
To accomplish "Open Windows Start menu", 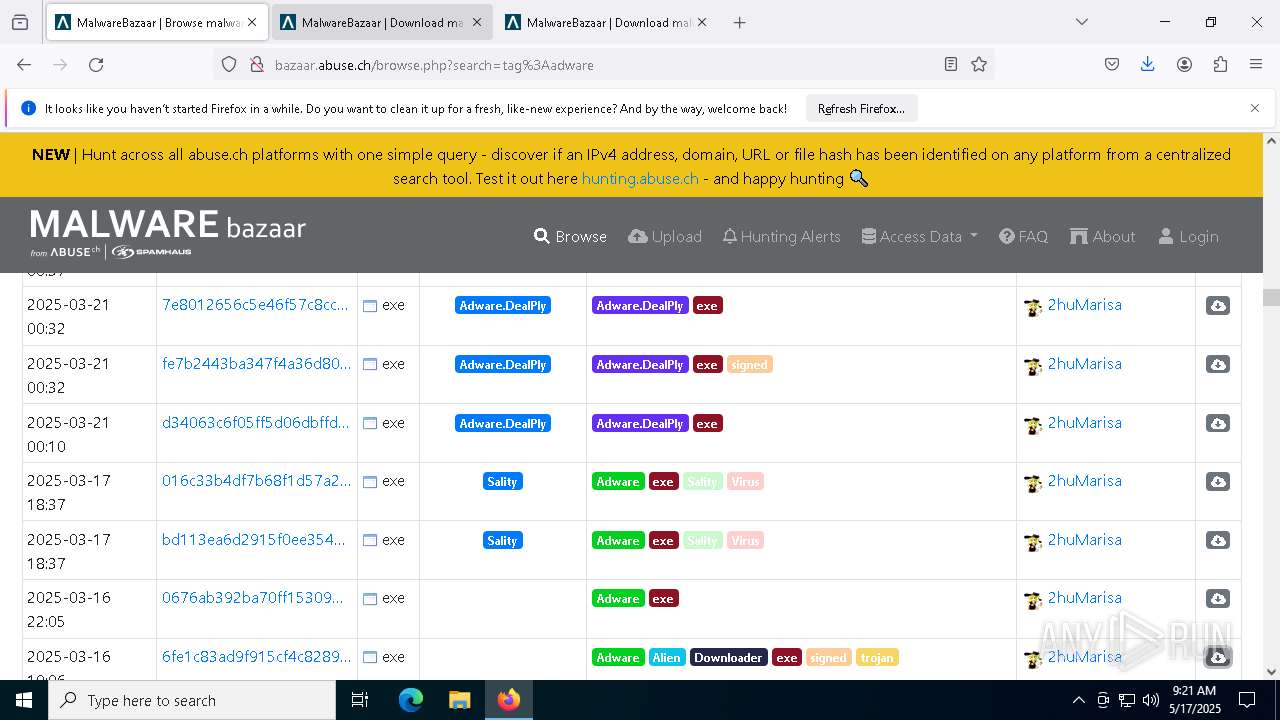I will tap(24, 700).
